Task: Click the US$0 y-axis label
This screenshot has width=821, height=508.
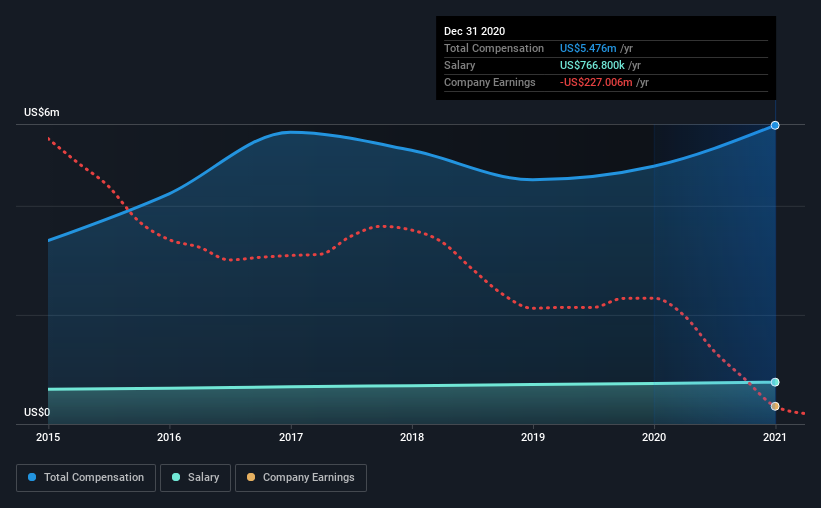Action: click(x=37, y=413)
